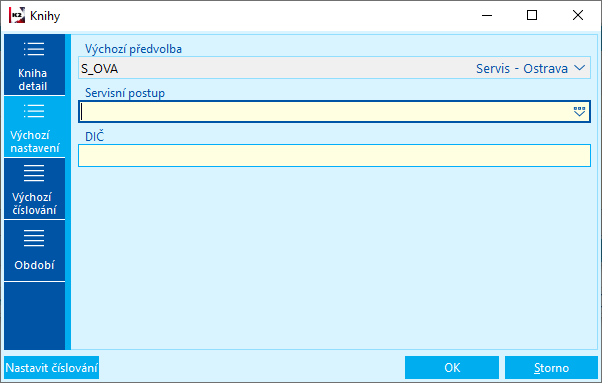This screenshot has width=602, height=383.
Task: Close the Knihy window
Action: (x=578, y=15)
